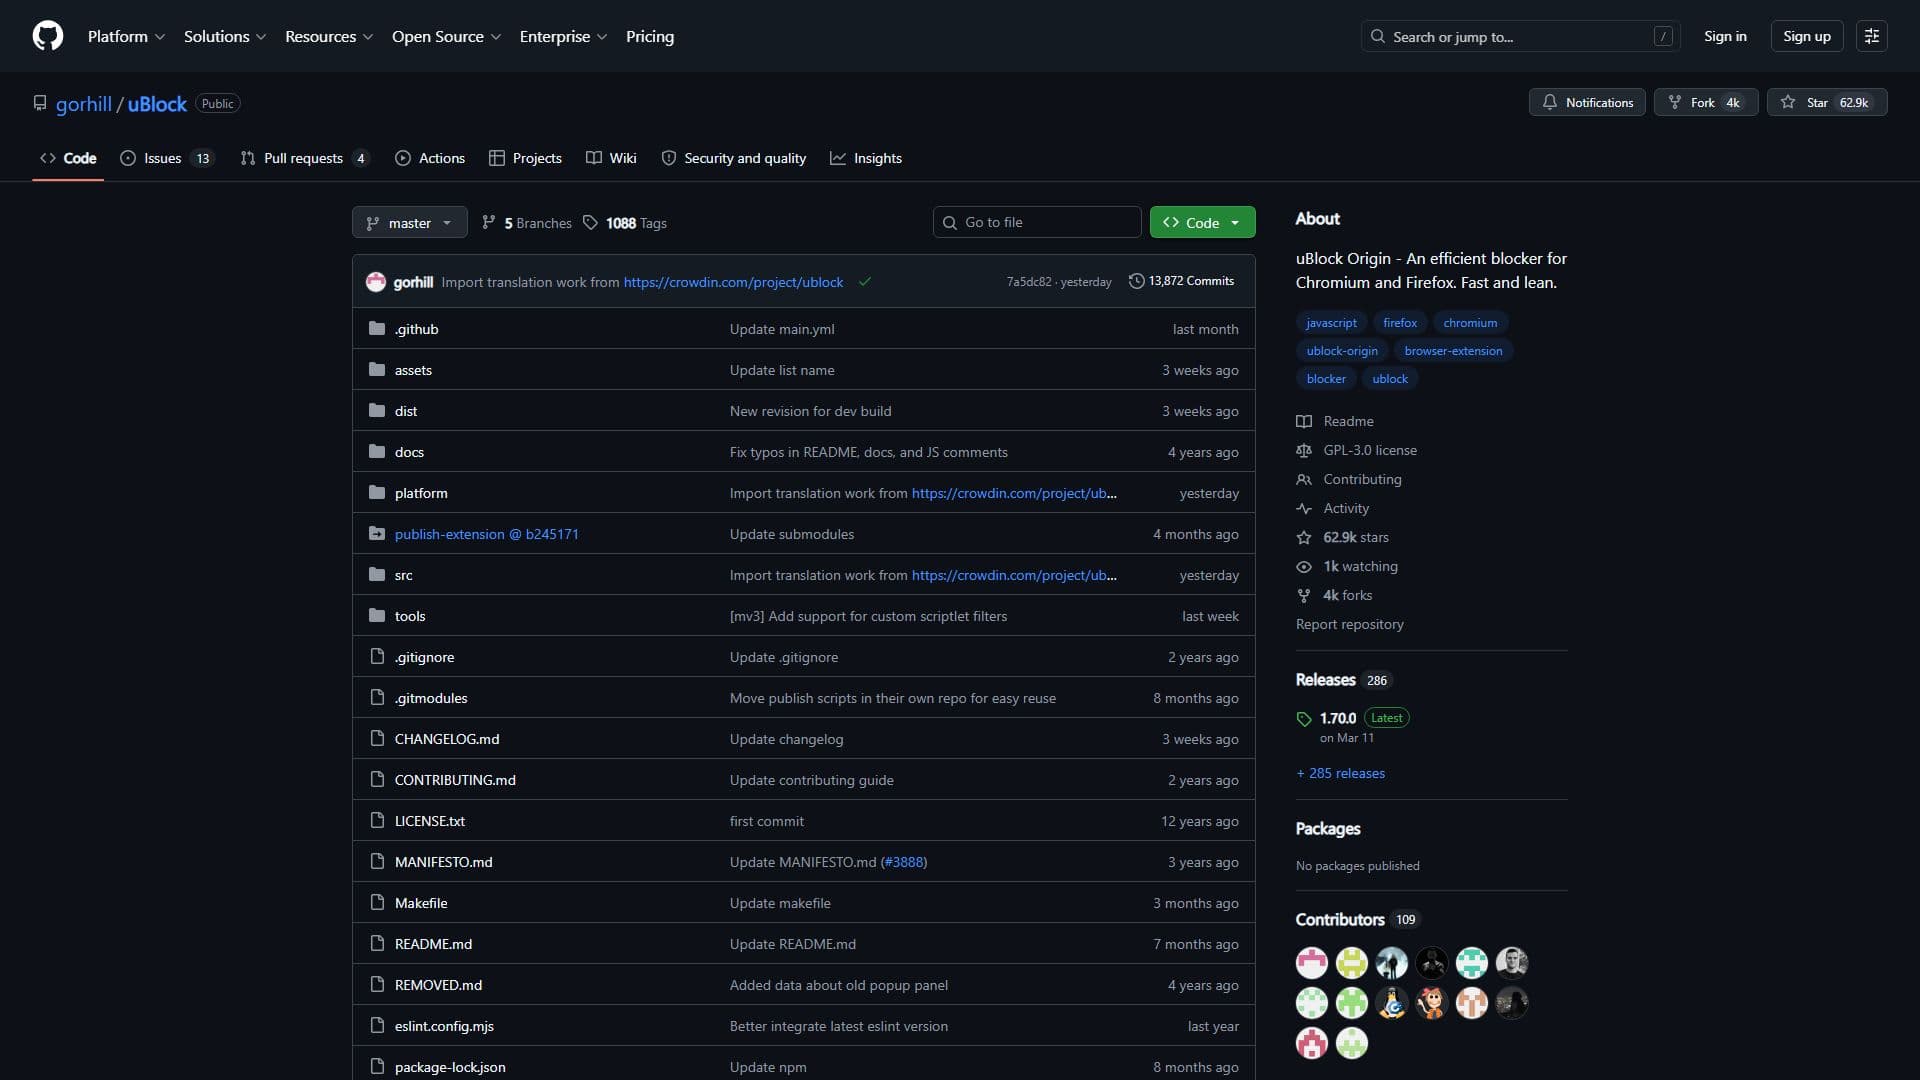This screenshot has width=1920, height=1080.
Task: Open the 1088 Tags list
Action: pos(625,223)
